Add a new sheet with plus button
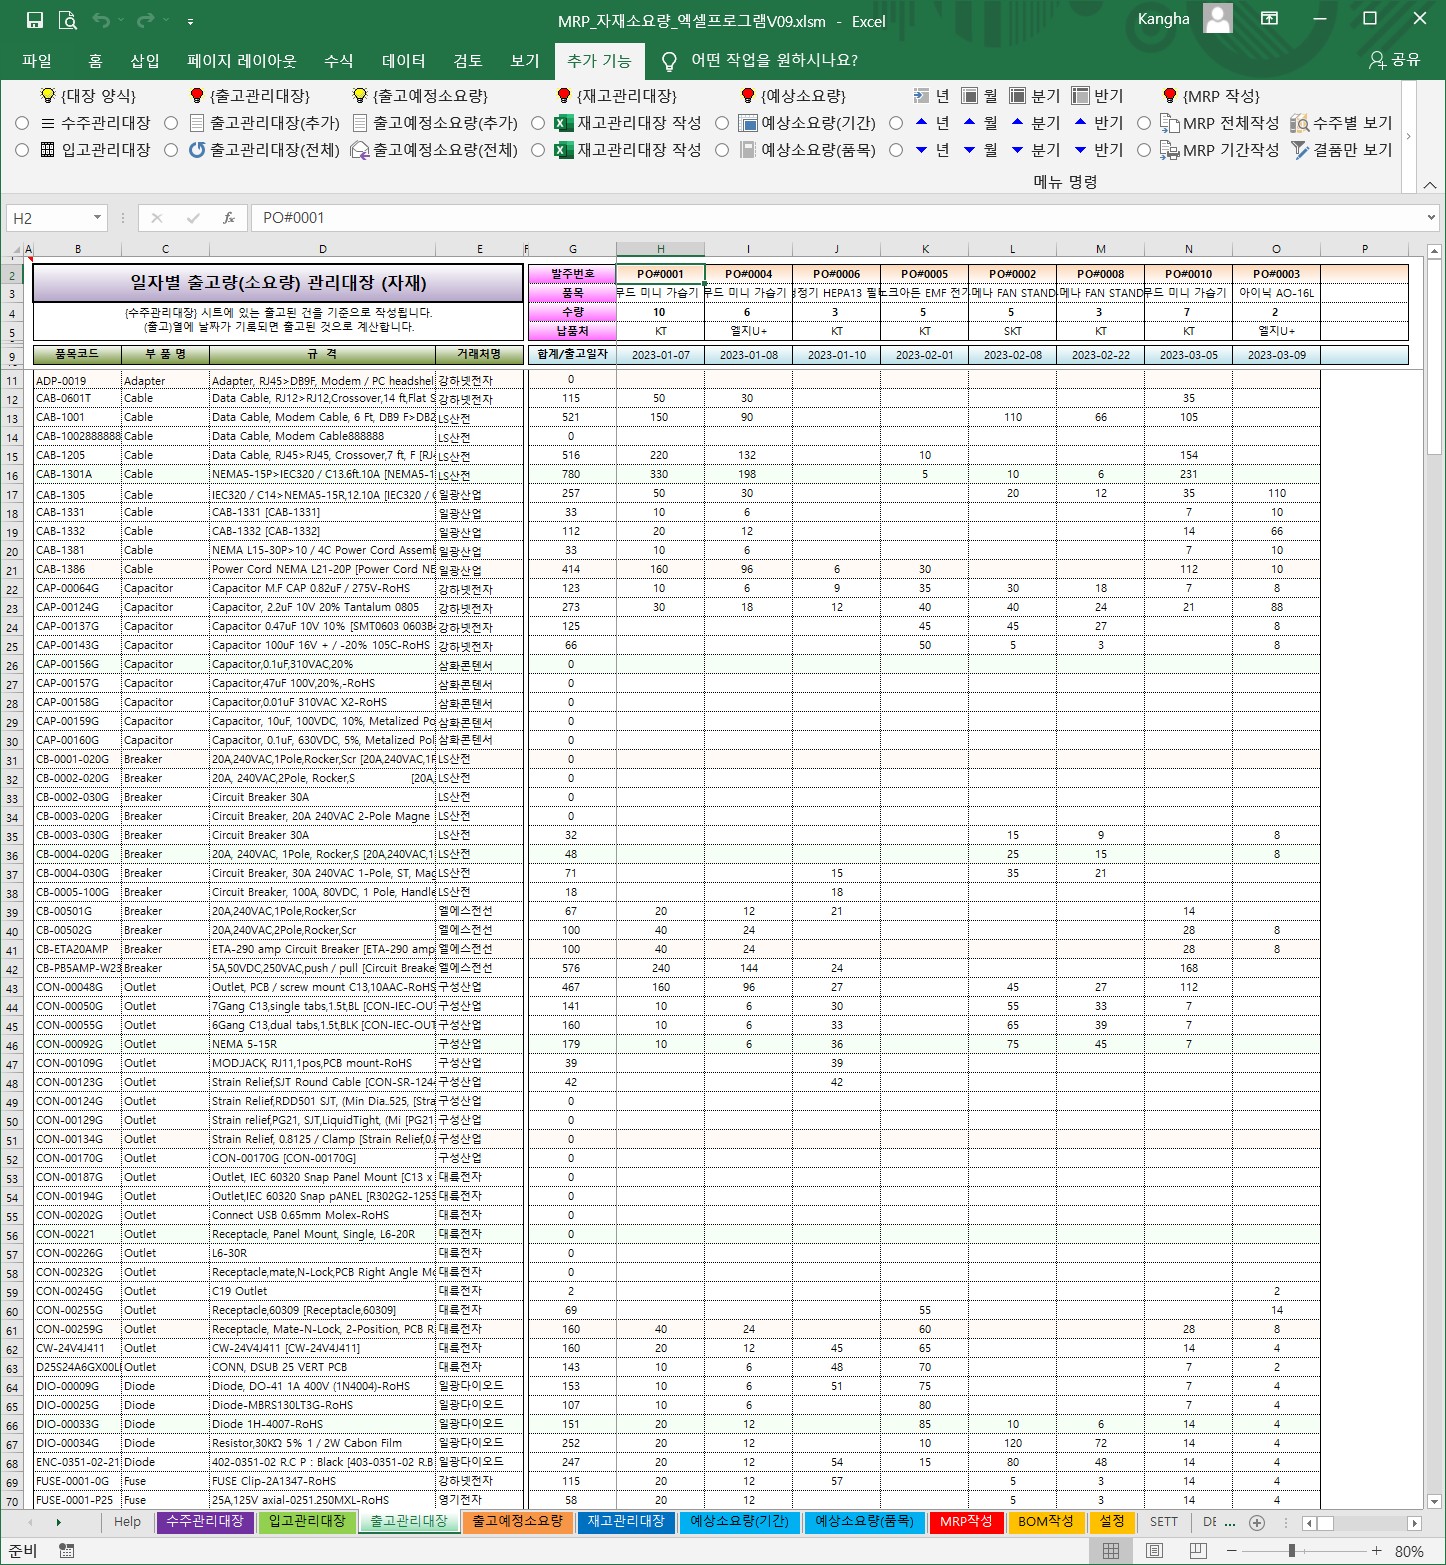 1257,1523
